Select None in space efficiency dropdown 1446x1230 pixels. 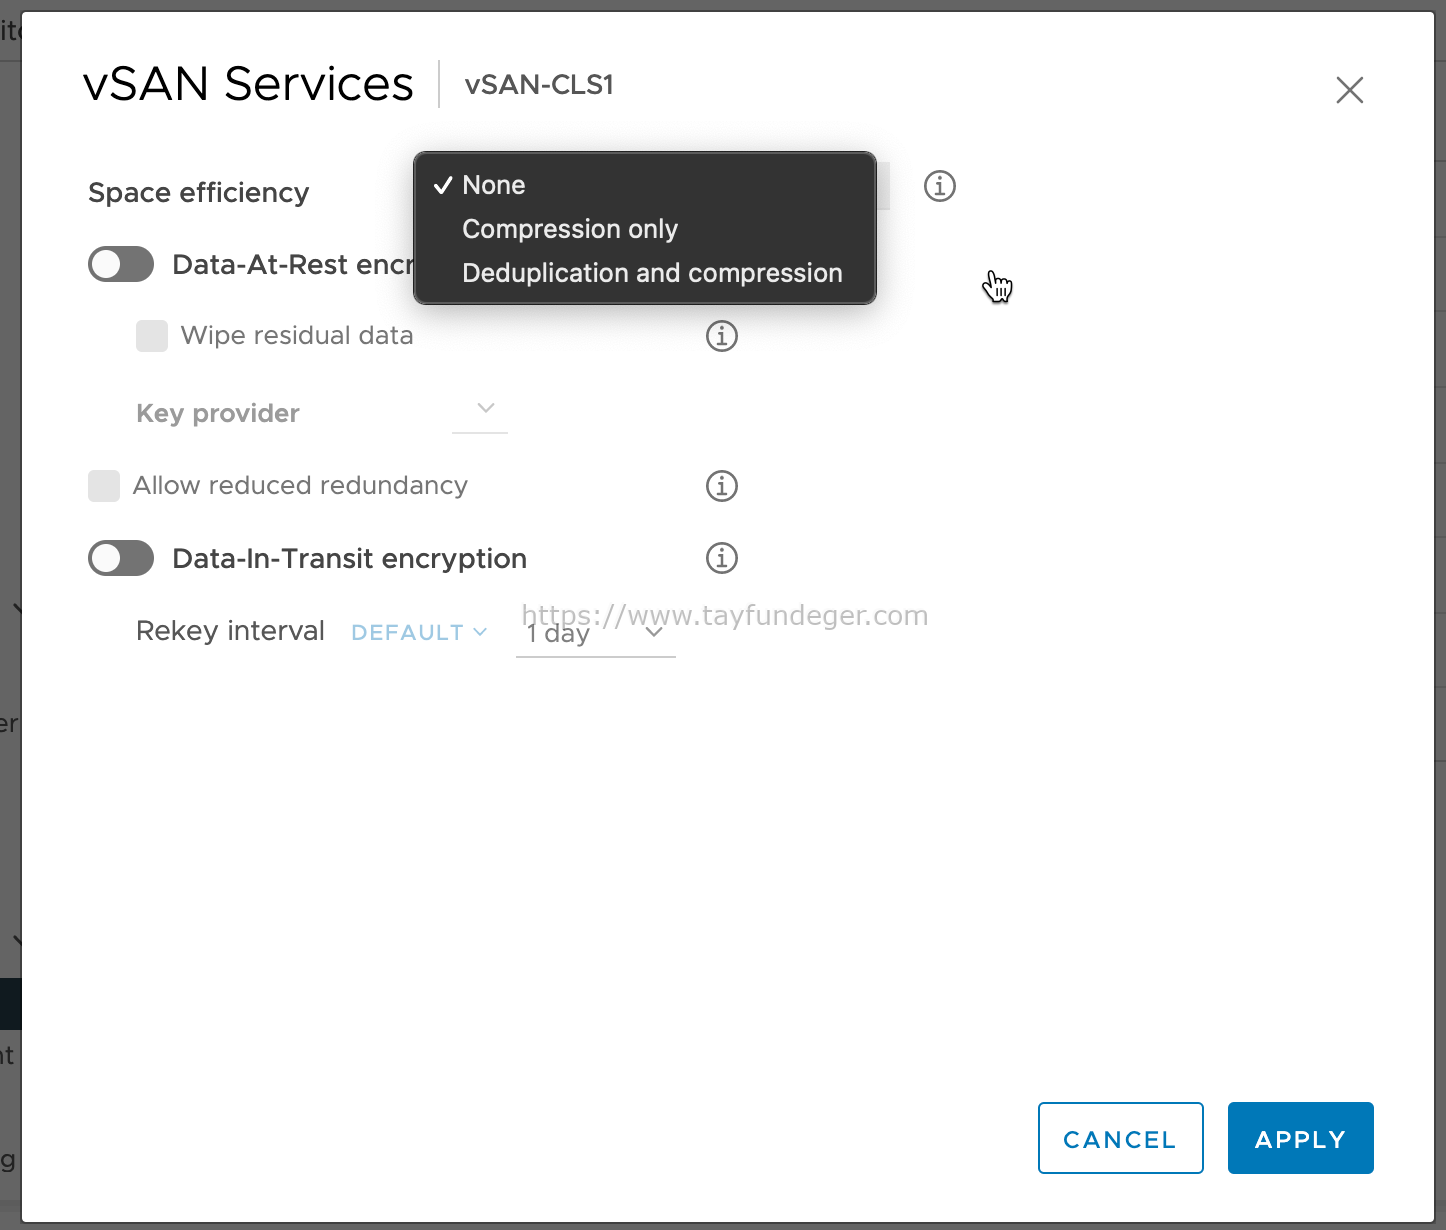click(x=644, y=185)
